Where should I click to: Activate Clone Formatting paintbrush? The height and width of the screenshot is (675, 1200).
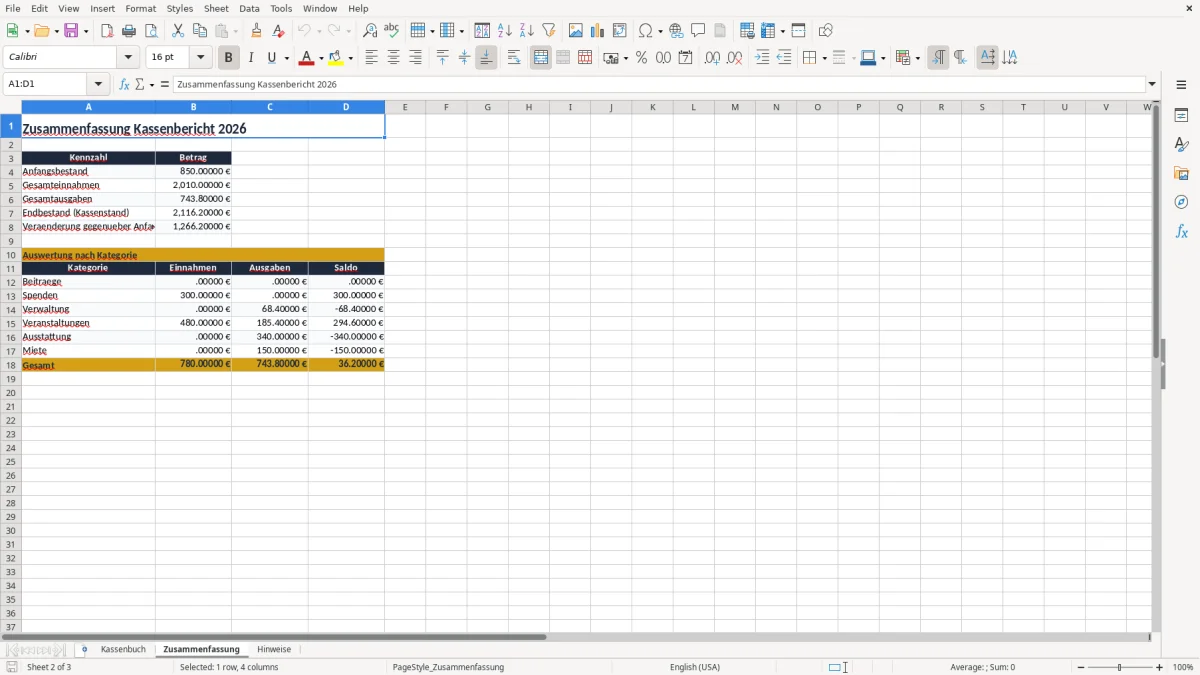[256, 31]
